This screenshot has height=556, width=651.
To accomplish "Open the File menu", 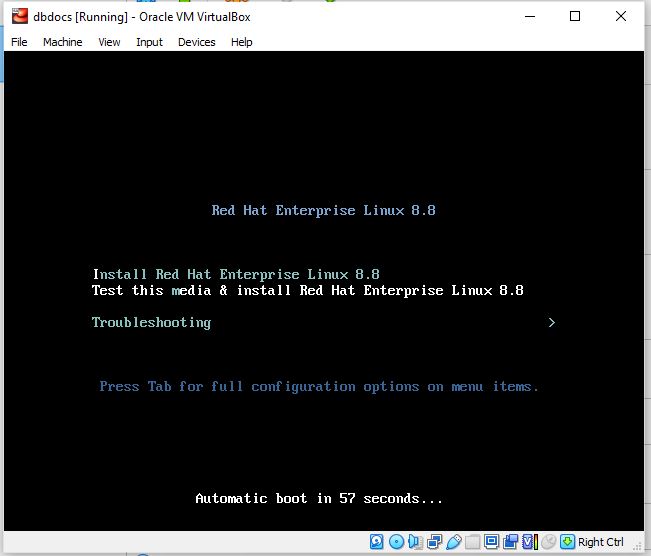I will 19,42.
